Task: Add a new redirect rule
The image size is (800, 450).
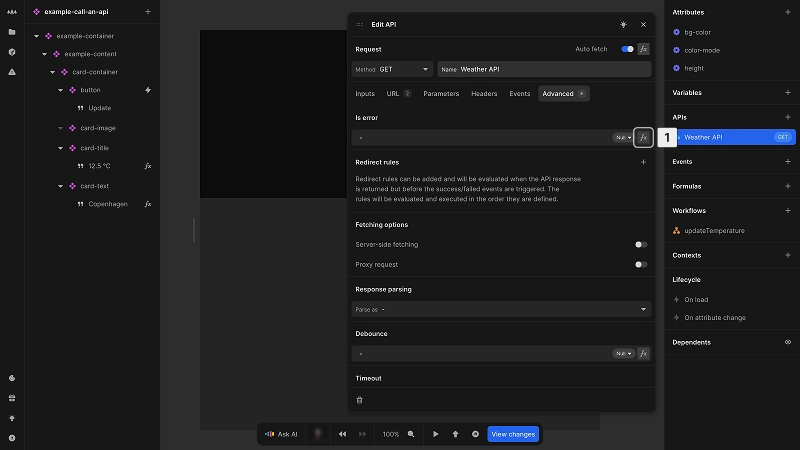Action: (x=643, y=162)
